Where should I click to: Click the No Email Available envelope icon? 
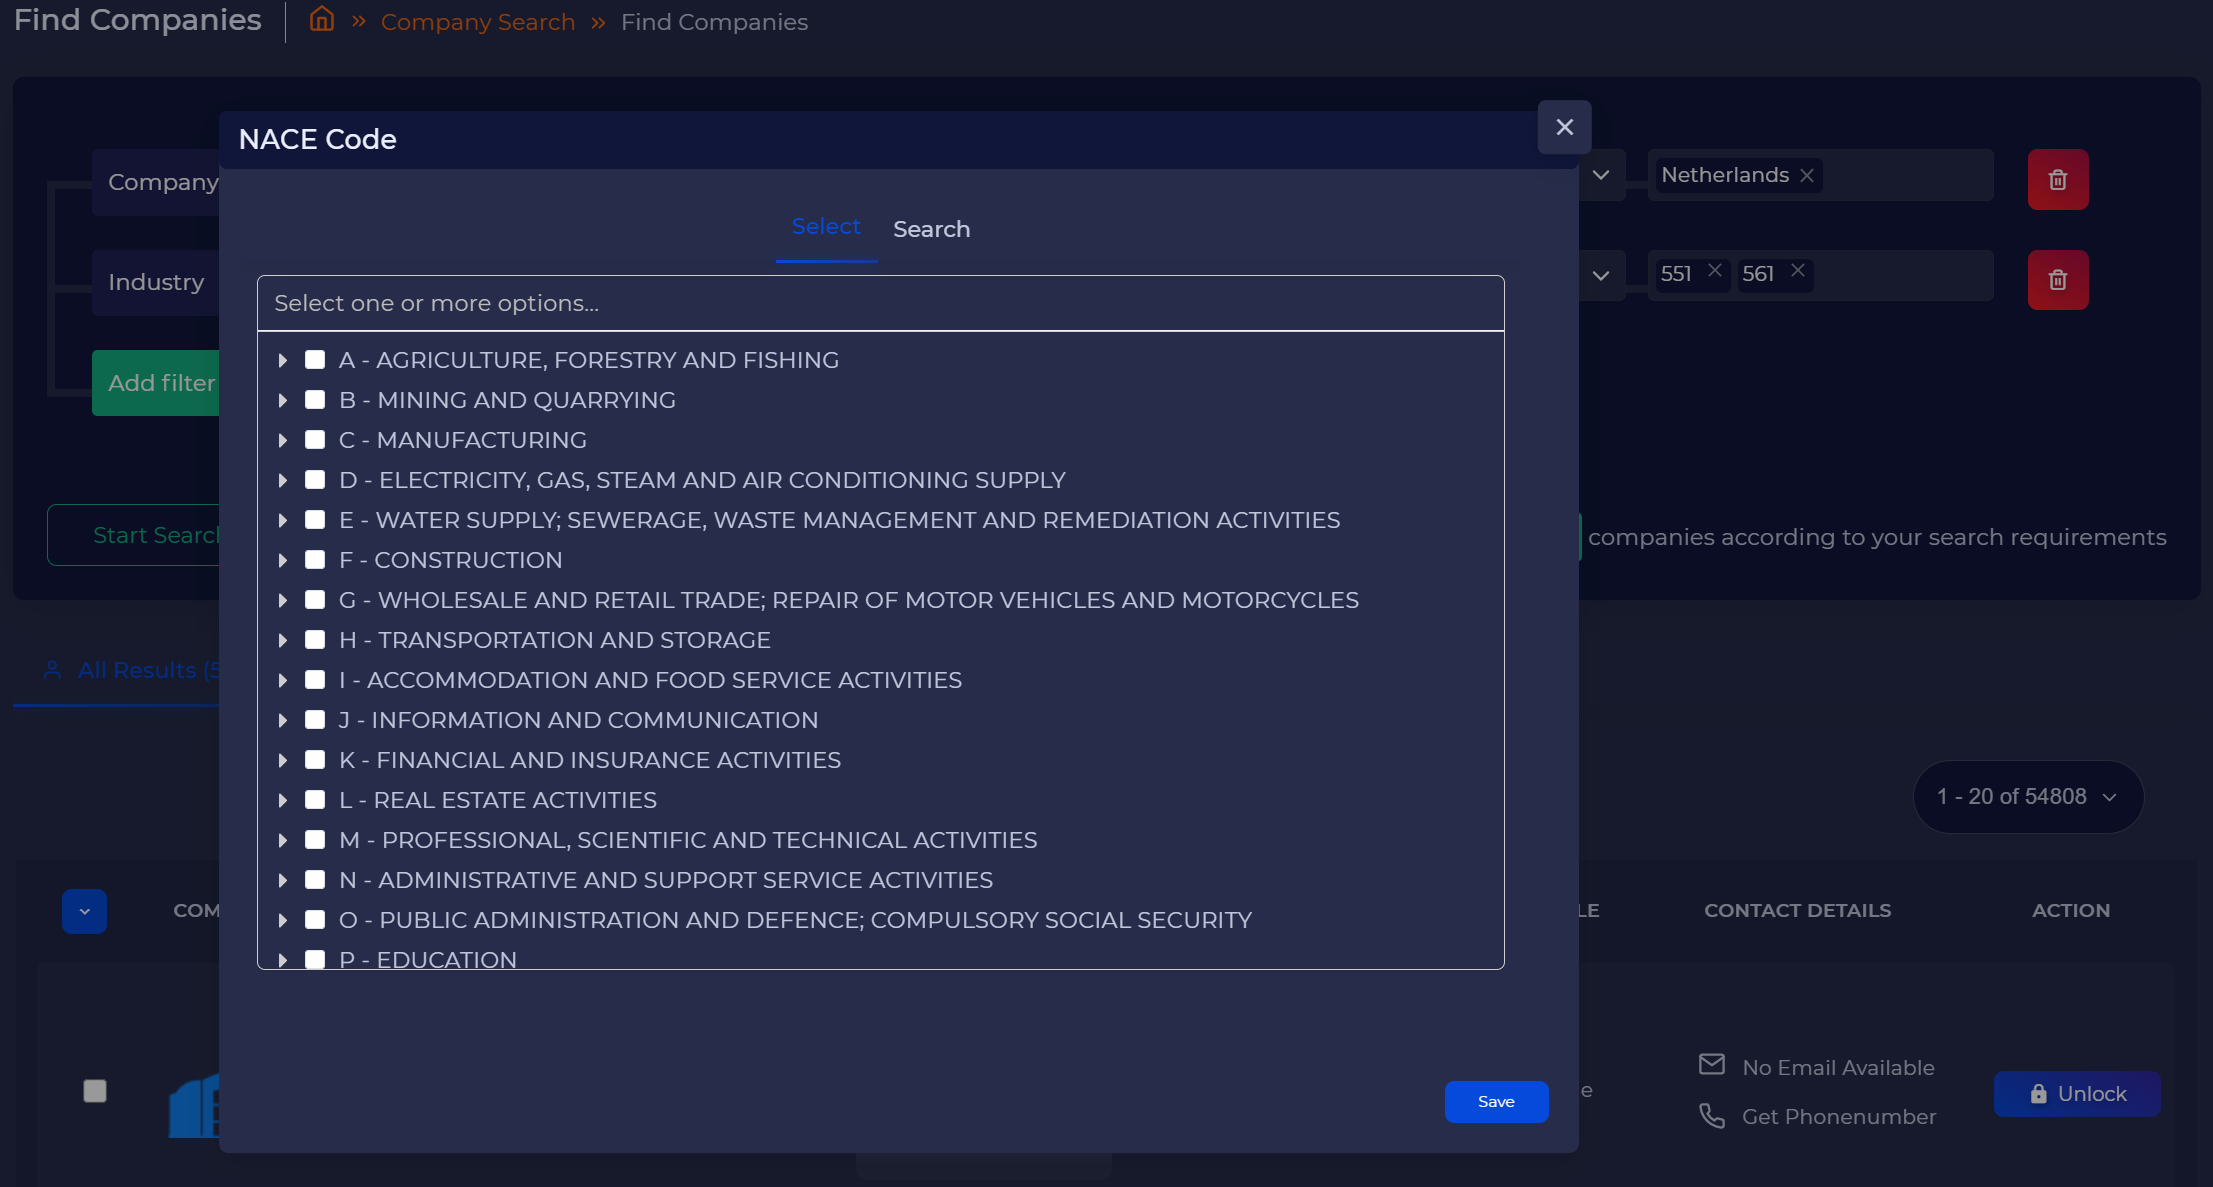1712,1064
